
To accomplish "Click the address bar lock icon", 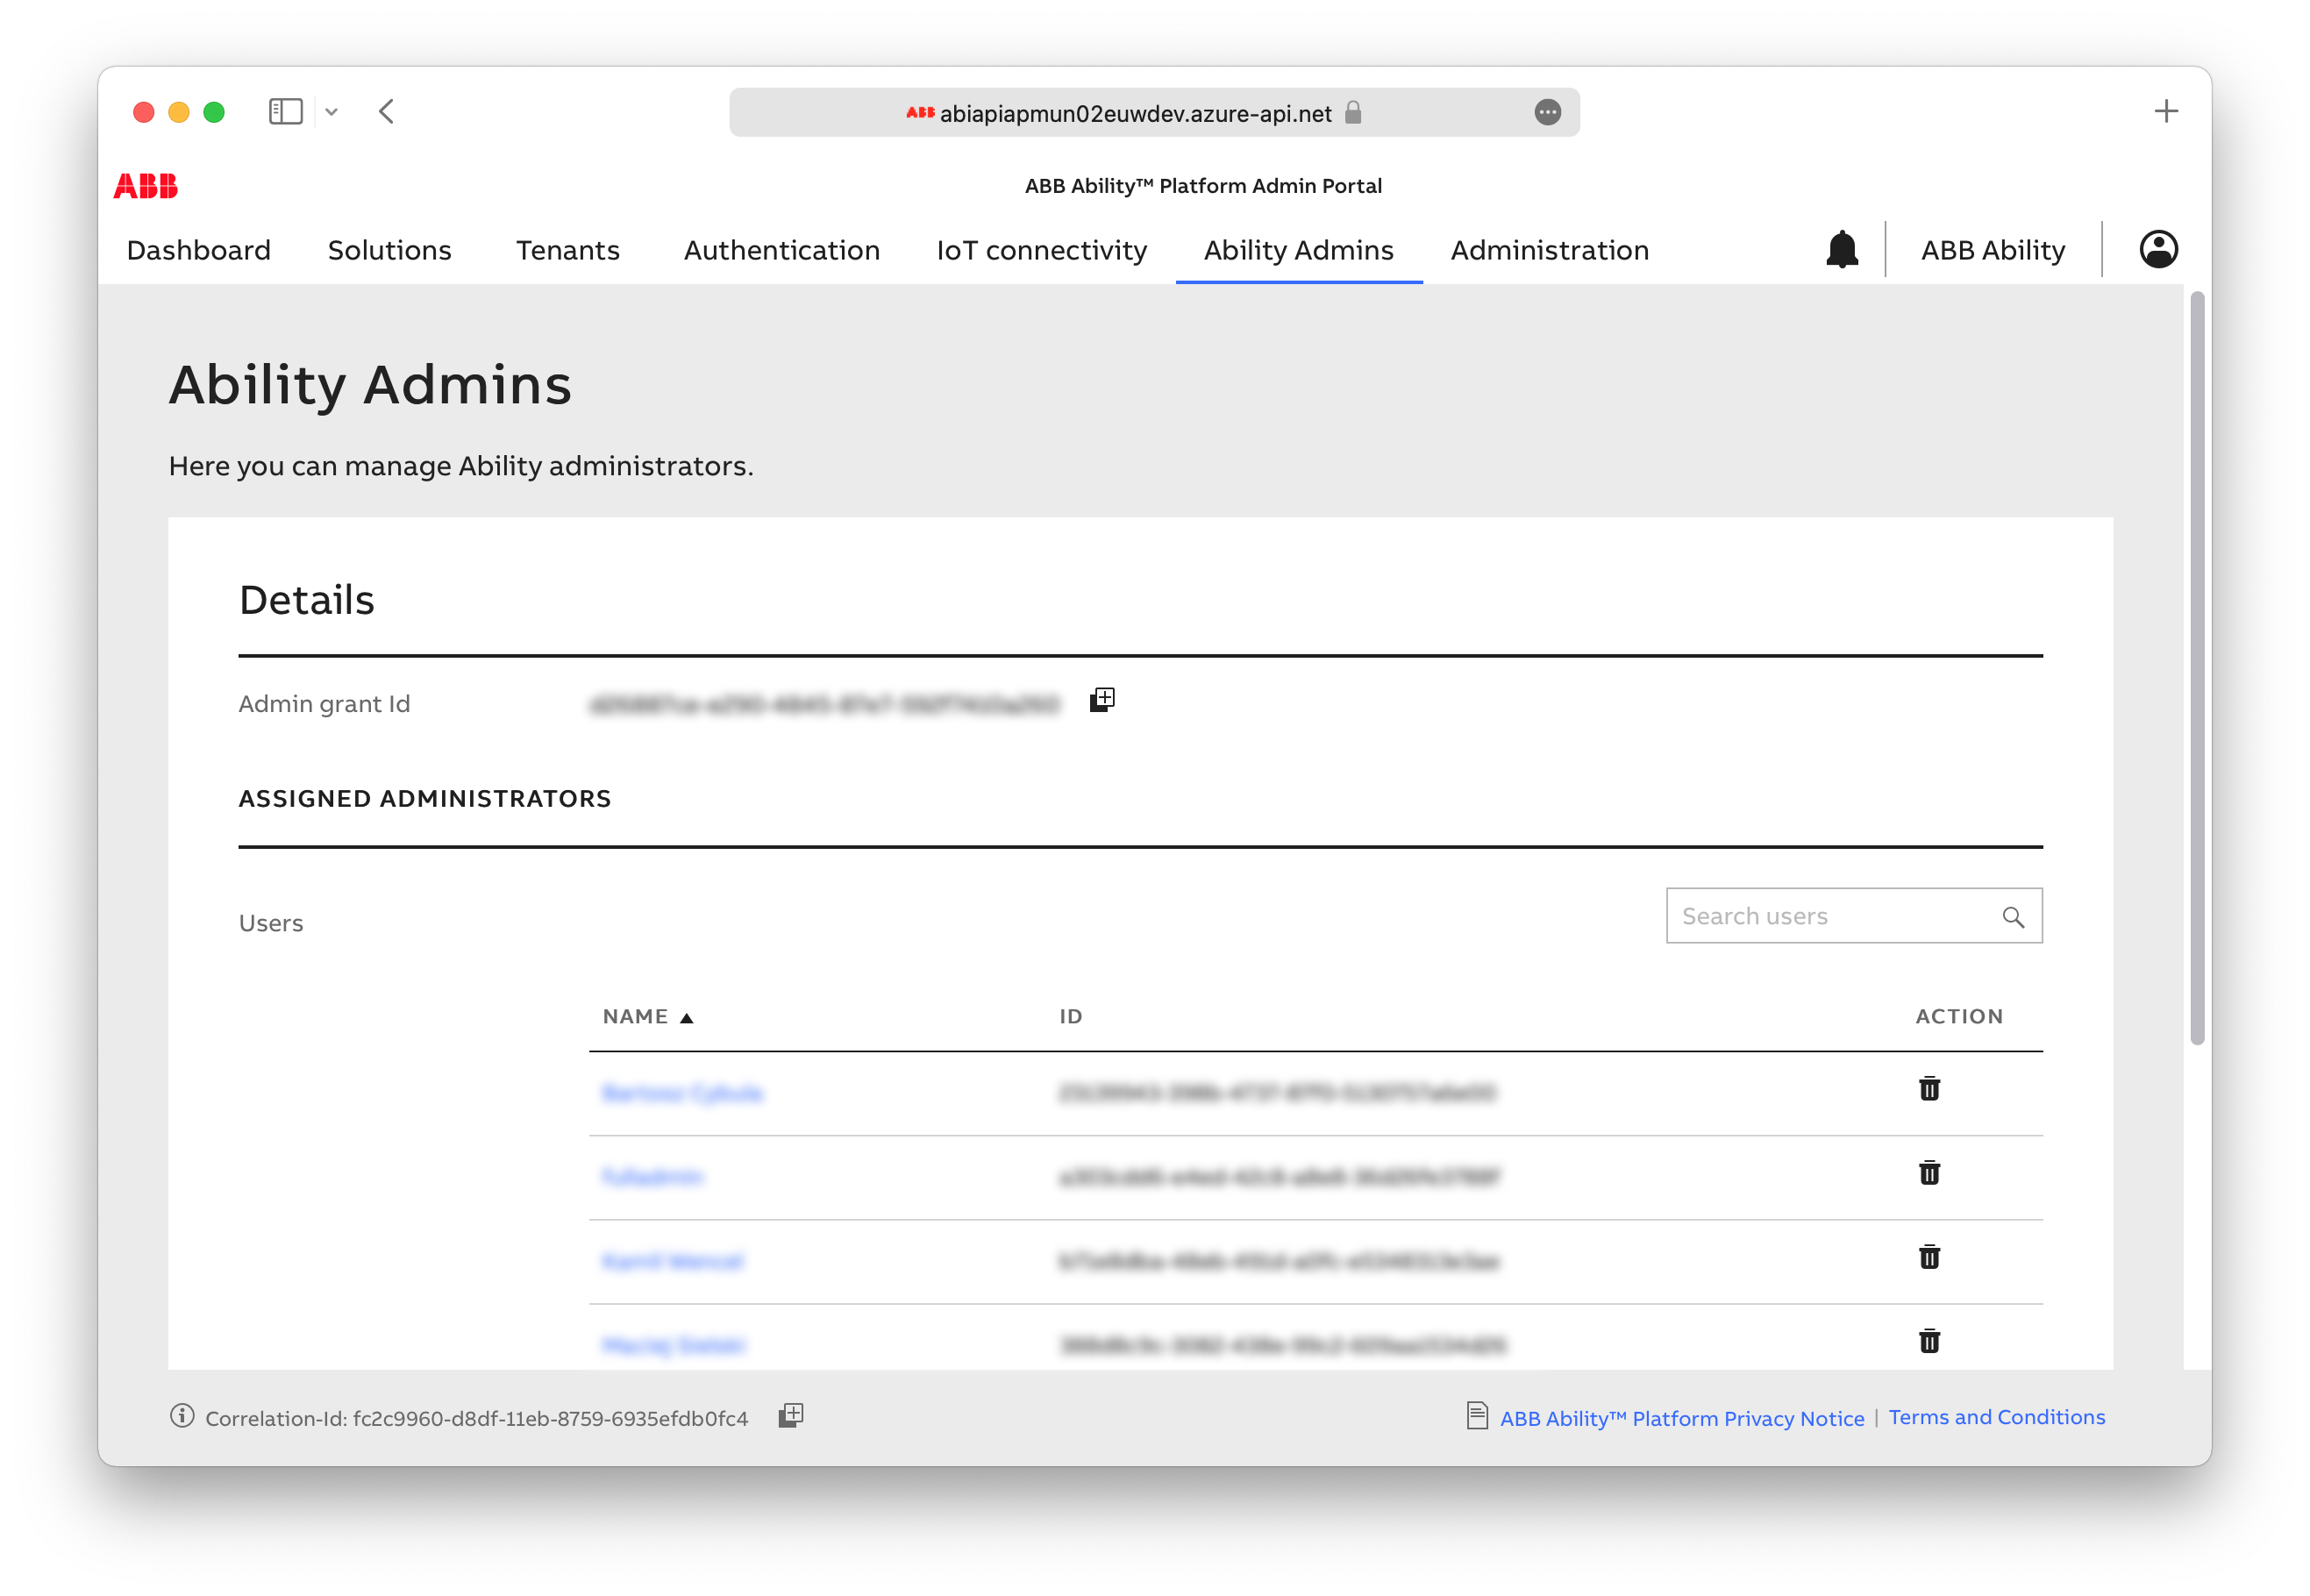I will 1353,113.
